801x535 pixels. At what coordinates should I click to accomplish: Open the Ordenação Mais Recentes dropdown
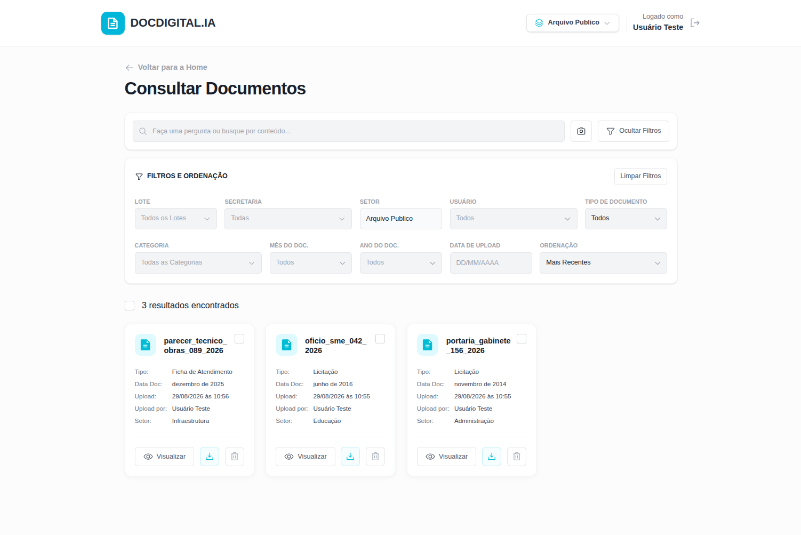(603, 263)
